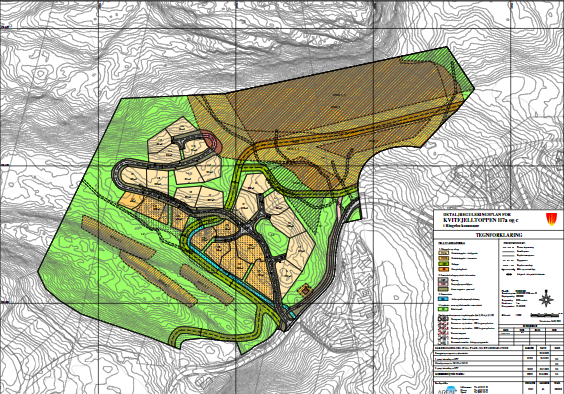Click the orange legend swatch
This screenshot has height=394, width=564.
coord(444,269)
